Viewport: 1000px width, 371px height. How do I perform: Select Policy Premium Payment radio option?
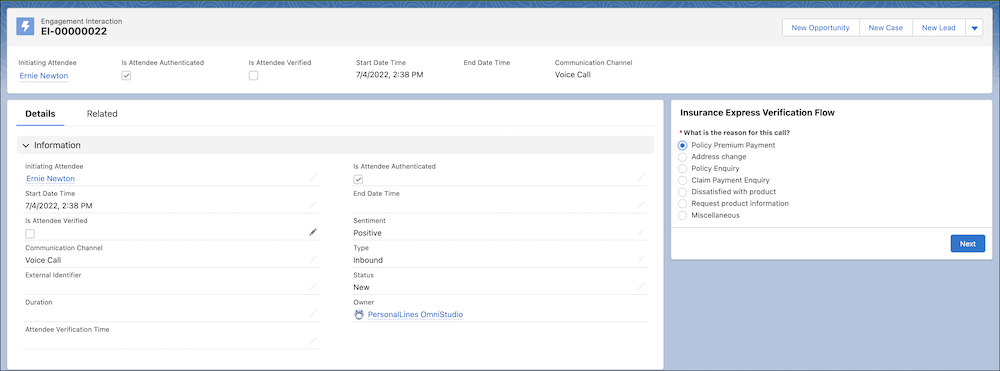tap(683, 145)
